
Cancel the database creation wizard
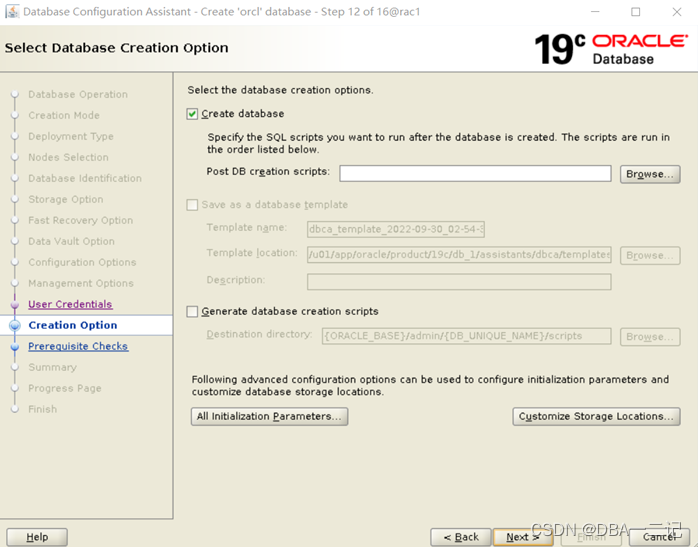pos(659,537)
